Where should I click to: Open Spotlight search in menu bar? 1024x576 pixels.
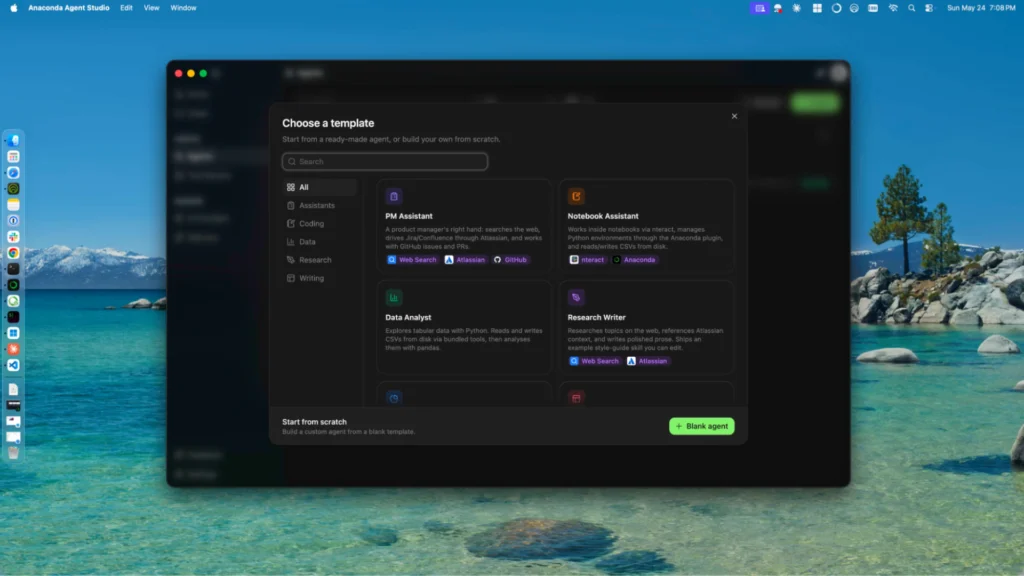[912, 8]
